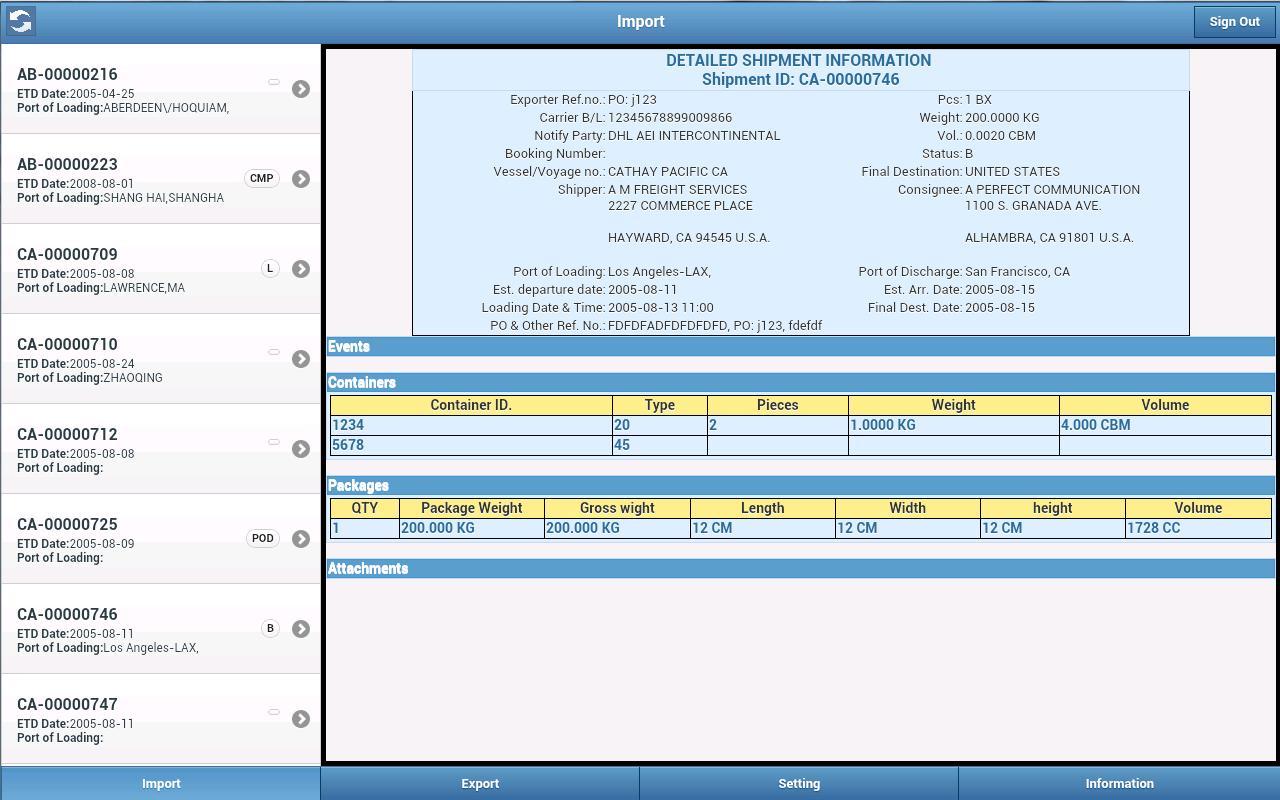Click notify party DHL AEI INTERCONTINENTAL
The width and height of the screenshot is (1280, 800).
click(694, 136)
